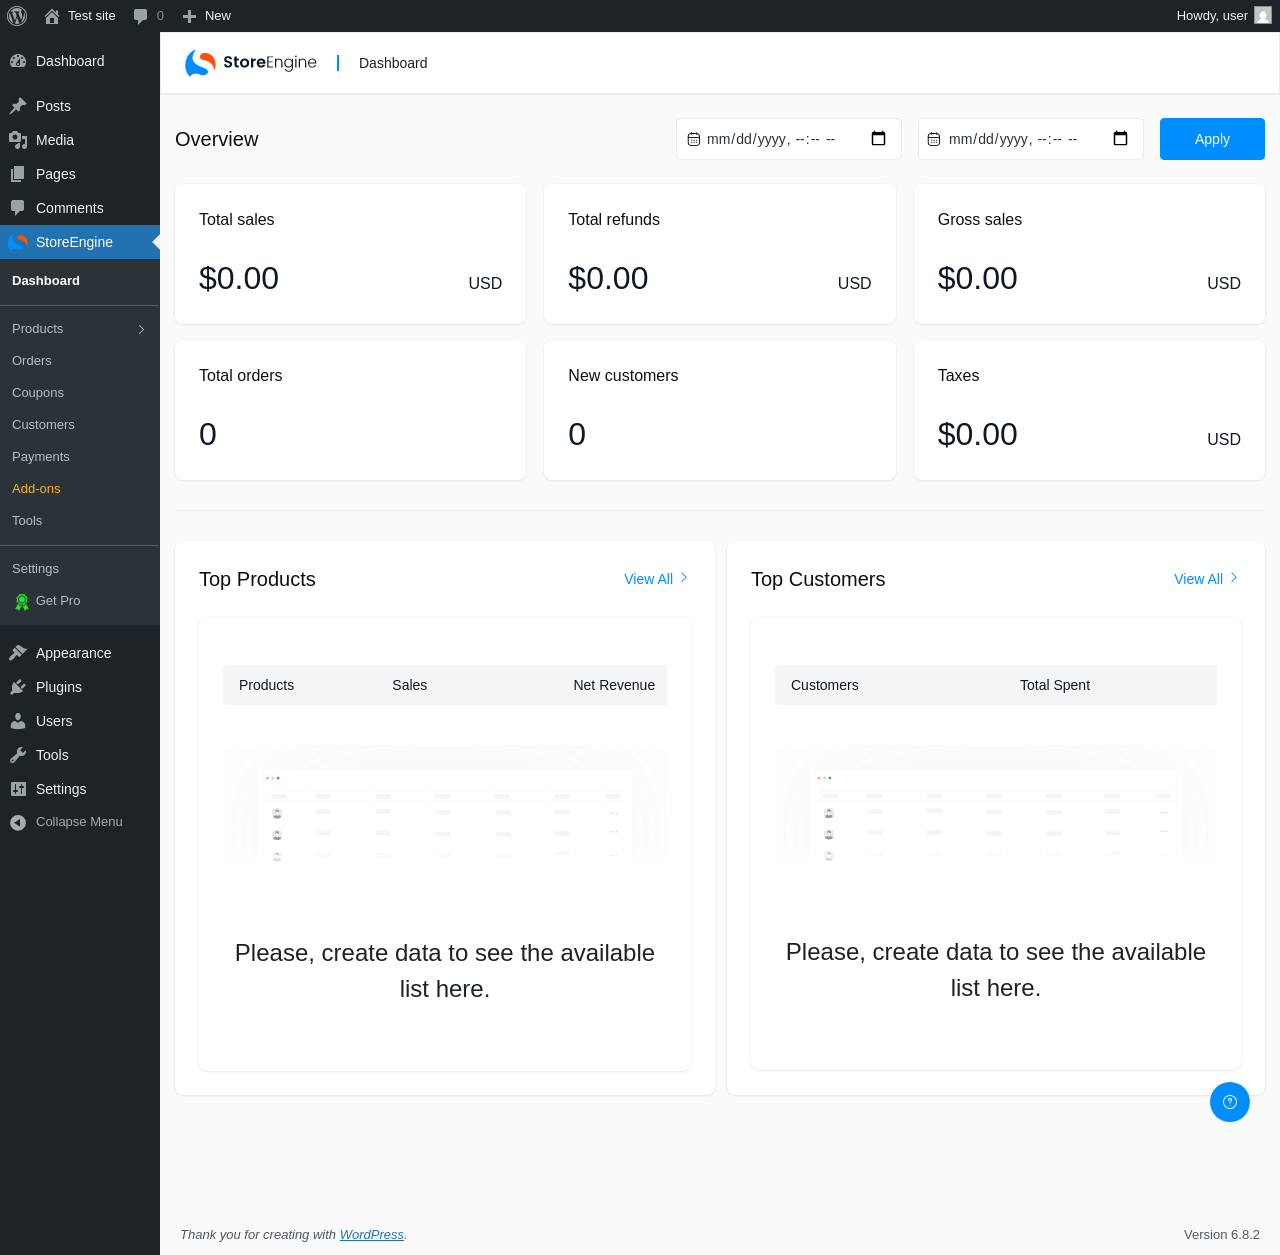The width and height of the screenshot is (1280, 1255).
Task: Click the Dashboard breadcrumb in StoreEngine header
Action: click(393, 63)
